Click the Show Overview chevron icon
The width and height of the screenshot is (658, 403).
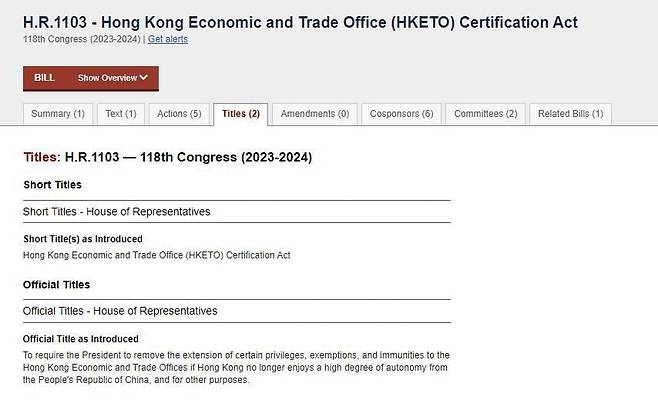[144, 78]
